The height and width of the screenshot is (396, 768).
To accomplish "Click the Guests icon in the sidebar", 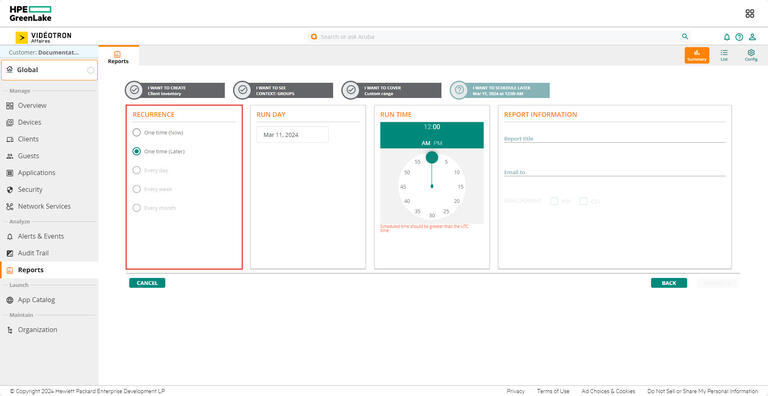I will (10, 156).
